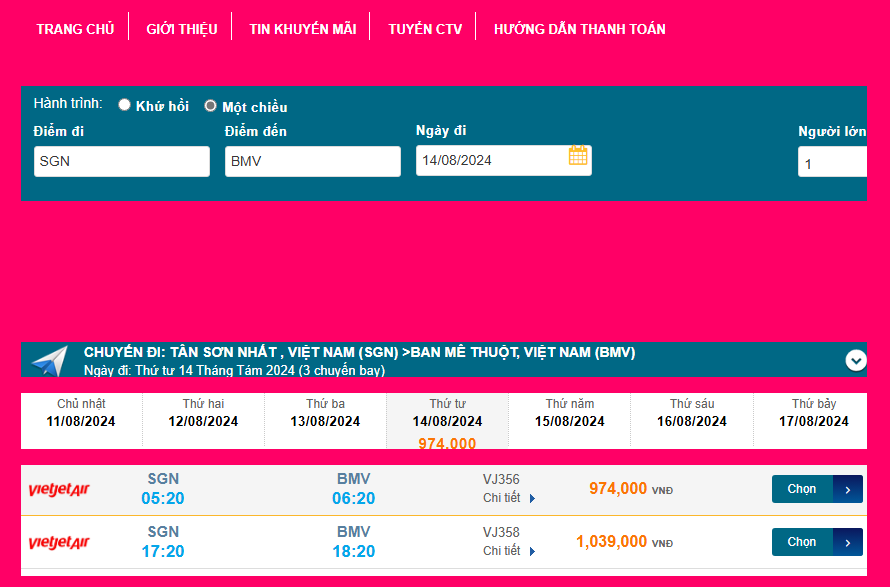This screenshot has width=890, height=587.
Task: Select the Một chiều one-way option
Action: click(x=211, y=106)
